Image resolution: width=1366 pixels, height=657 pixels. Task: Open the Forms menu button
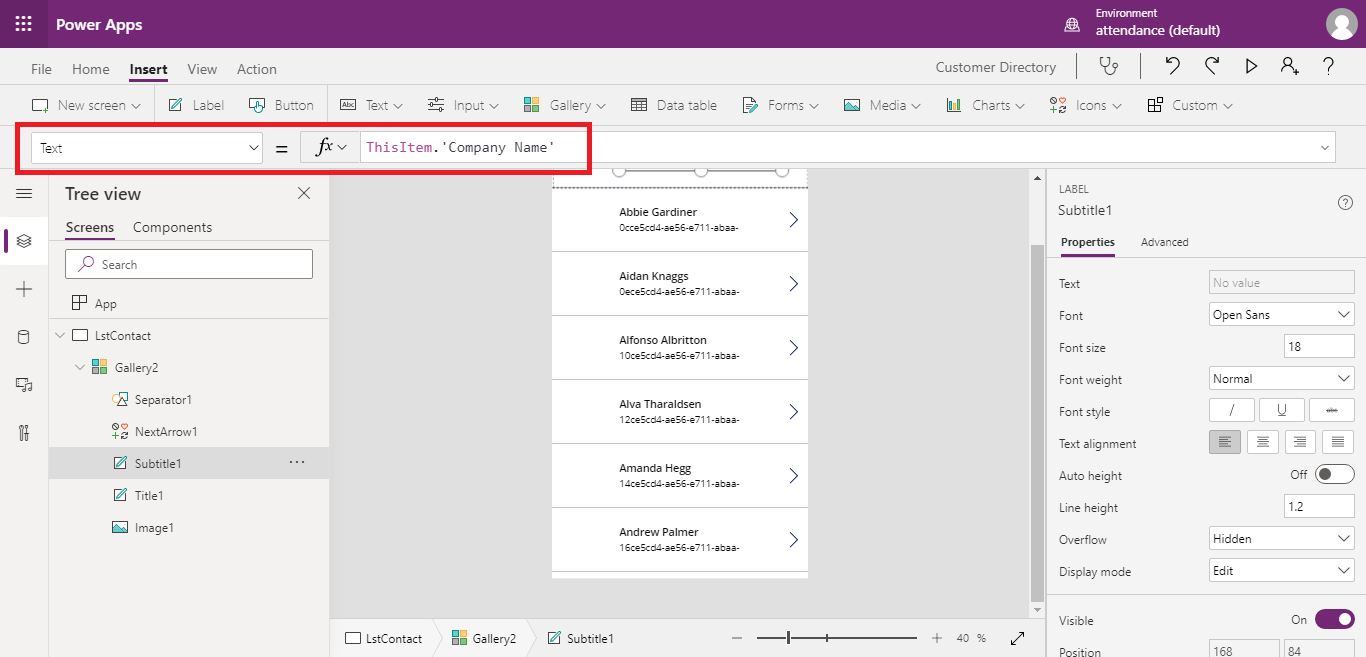point(780,105)
